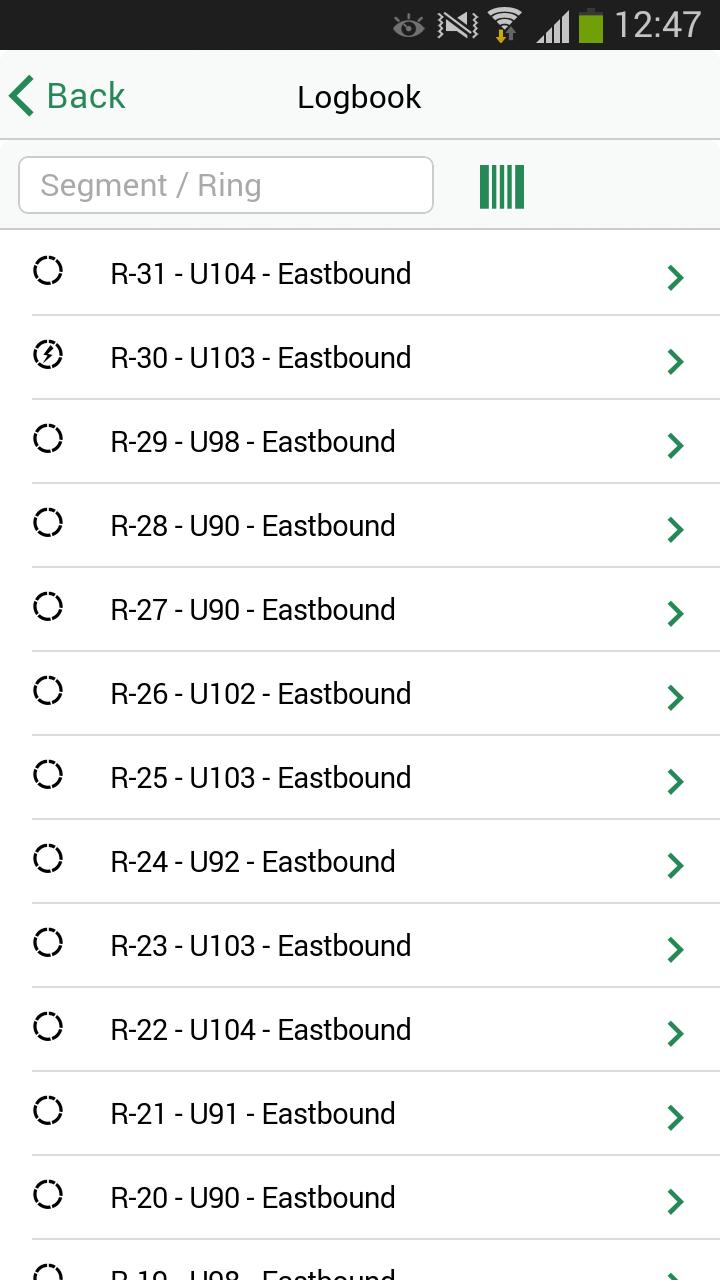Click the status circle icon for R-29
This screenshot has height=1280, width=720.
click(x=48, y=439)
